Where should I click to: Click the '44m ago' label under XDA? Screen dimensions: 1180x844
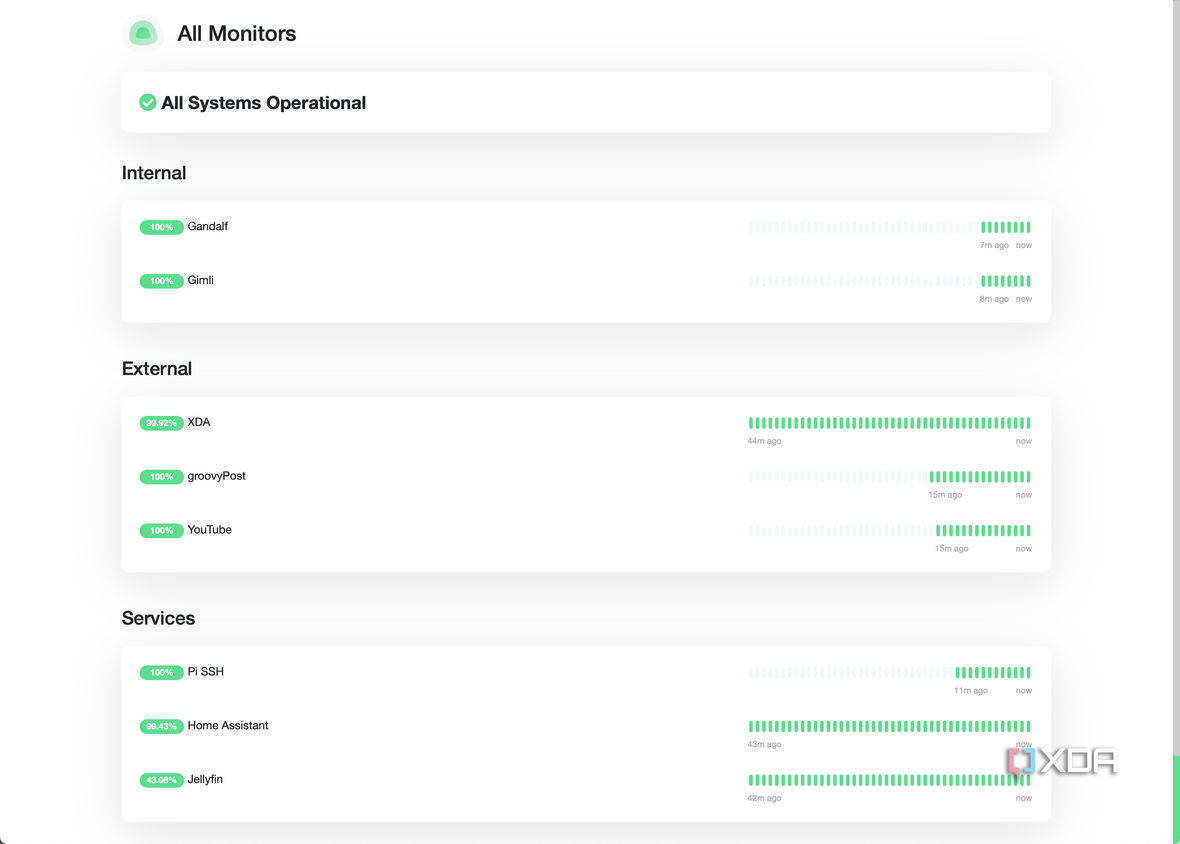[x=764, y=442]
